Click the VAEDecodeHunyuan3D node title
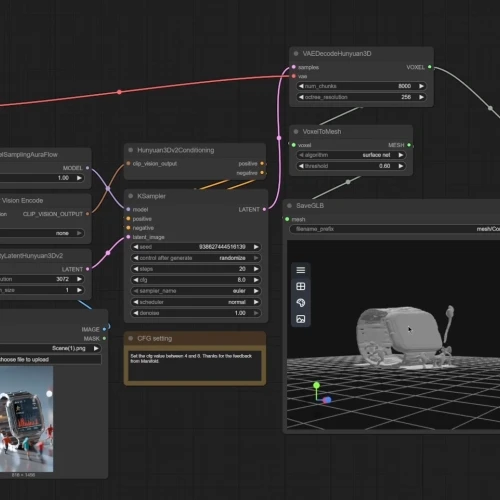 (x=337, y=54)
